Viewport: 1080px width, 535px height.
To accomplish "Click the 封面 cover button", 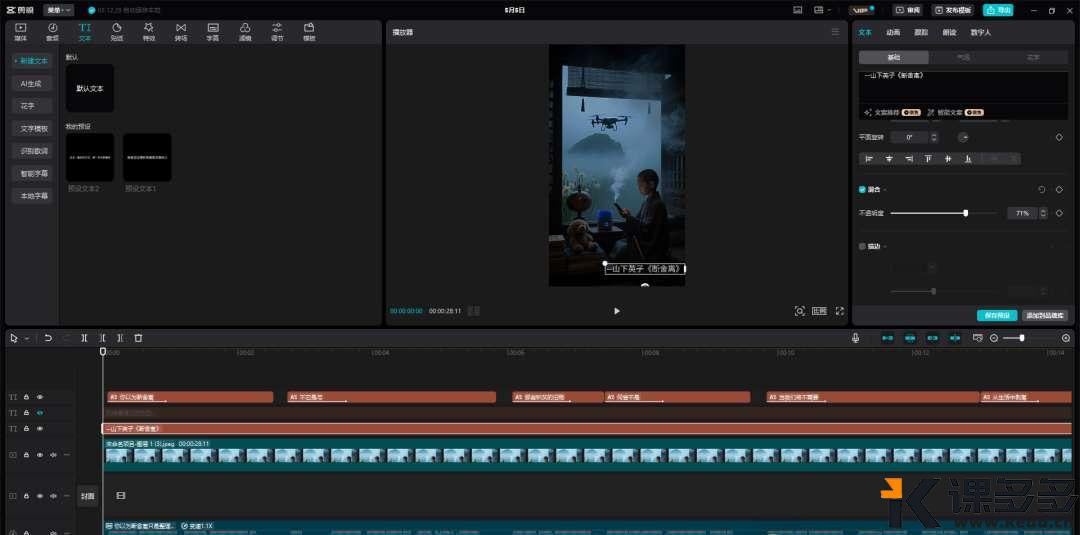I will point(88,496).
